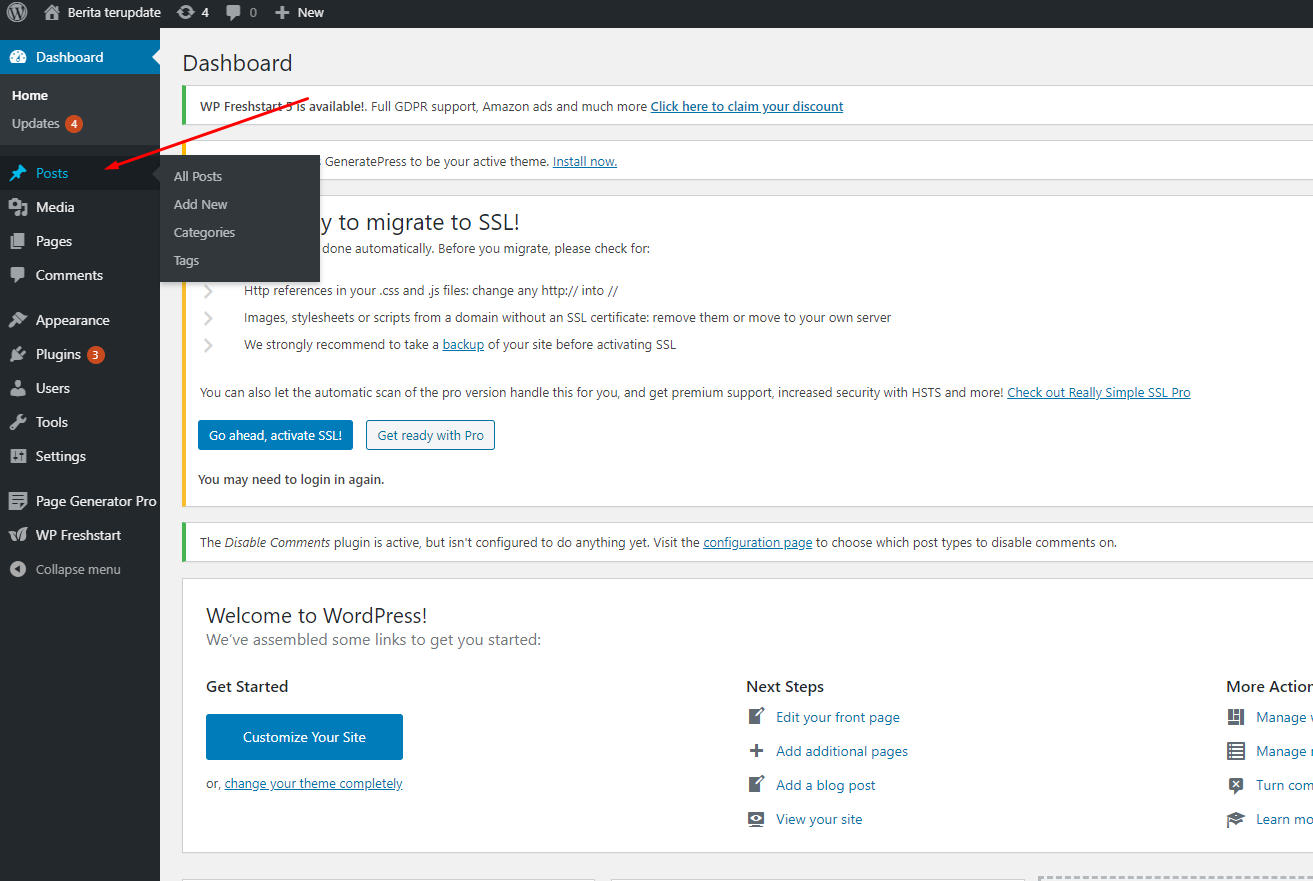
Task: Open the Tools menu in sidebar
Action: (52, 422)
